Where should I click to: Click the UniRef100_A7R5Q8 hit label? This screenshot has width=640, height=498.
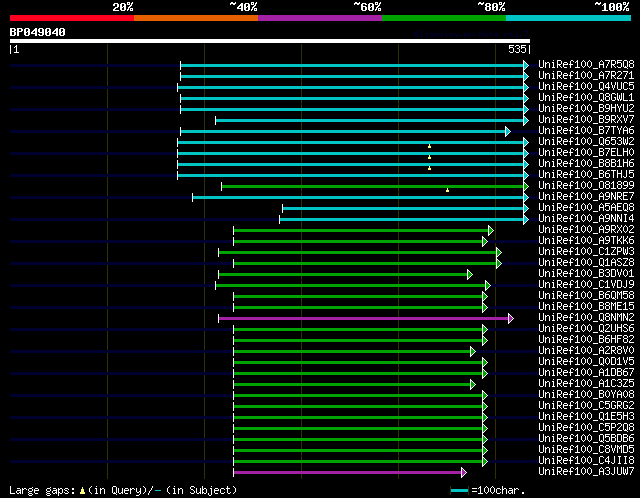(586, 64)
